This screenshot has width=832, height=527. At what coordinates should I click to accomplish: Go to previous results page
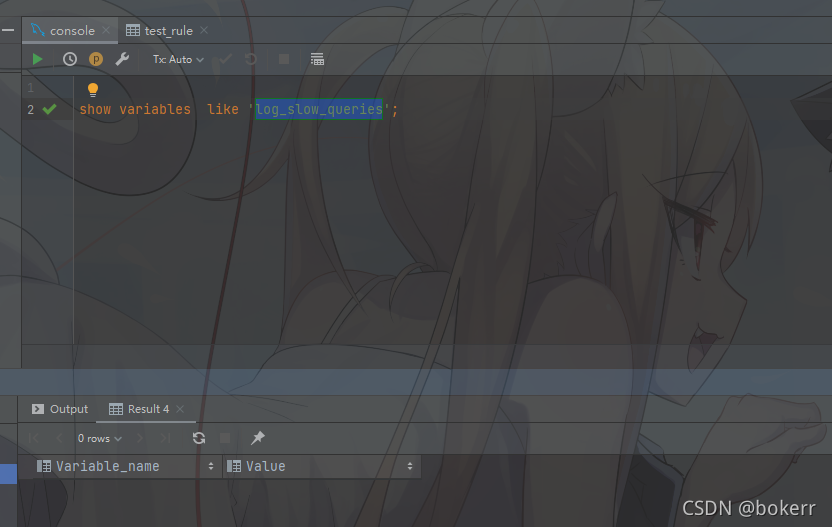(x=59, y=438)
